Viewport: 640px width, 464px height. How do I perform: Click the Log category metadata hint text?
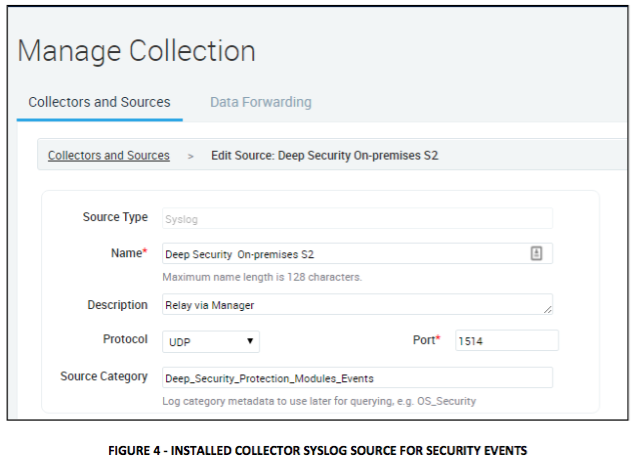coord(319,401)
